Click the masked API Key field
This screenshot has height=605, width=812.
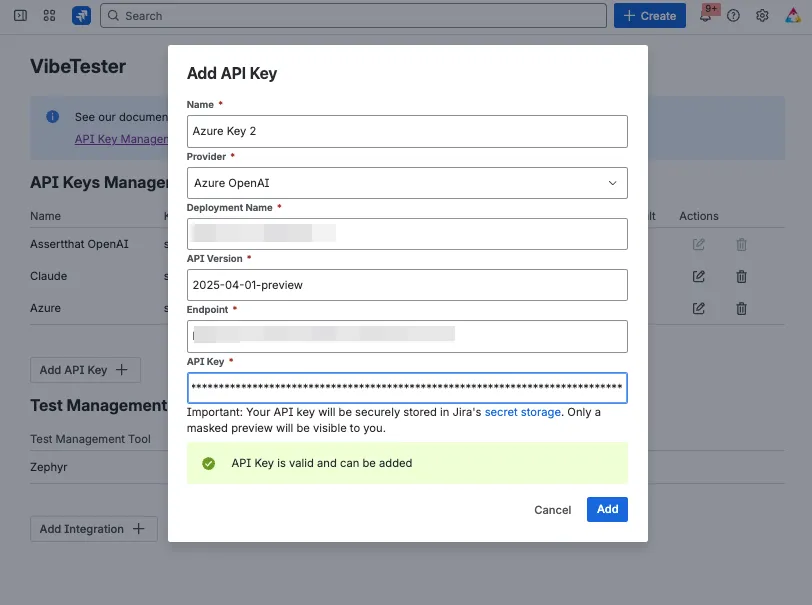(407, 387)
